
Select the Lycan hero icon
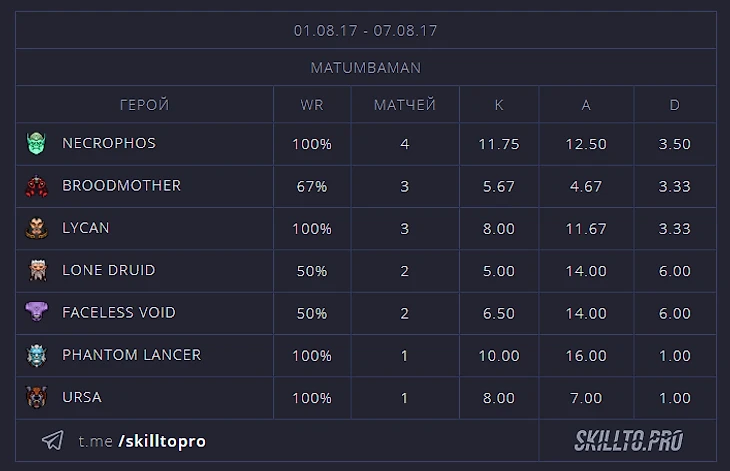(36, 228)
